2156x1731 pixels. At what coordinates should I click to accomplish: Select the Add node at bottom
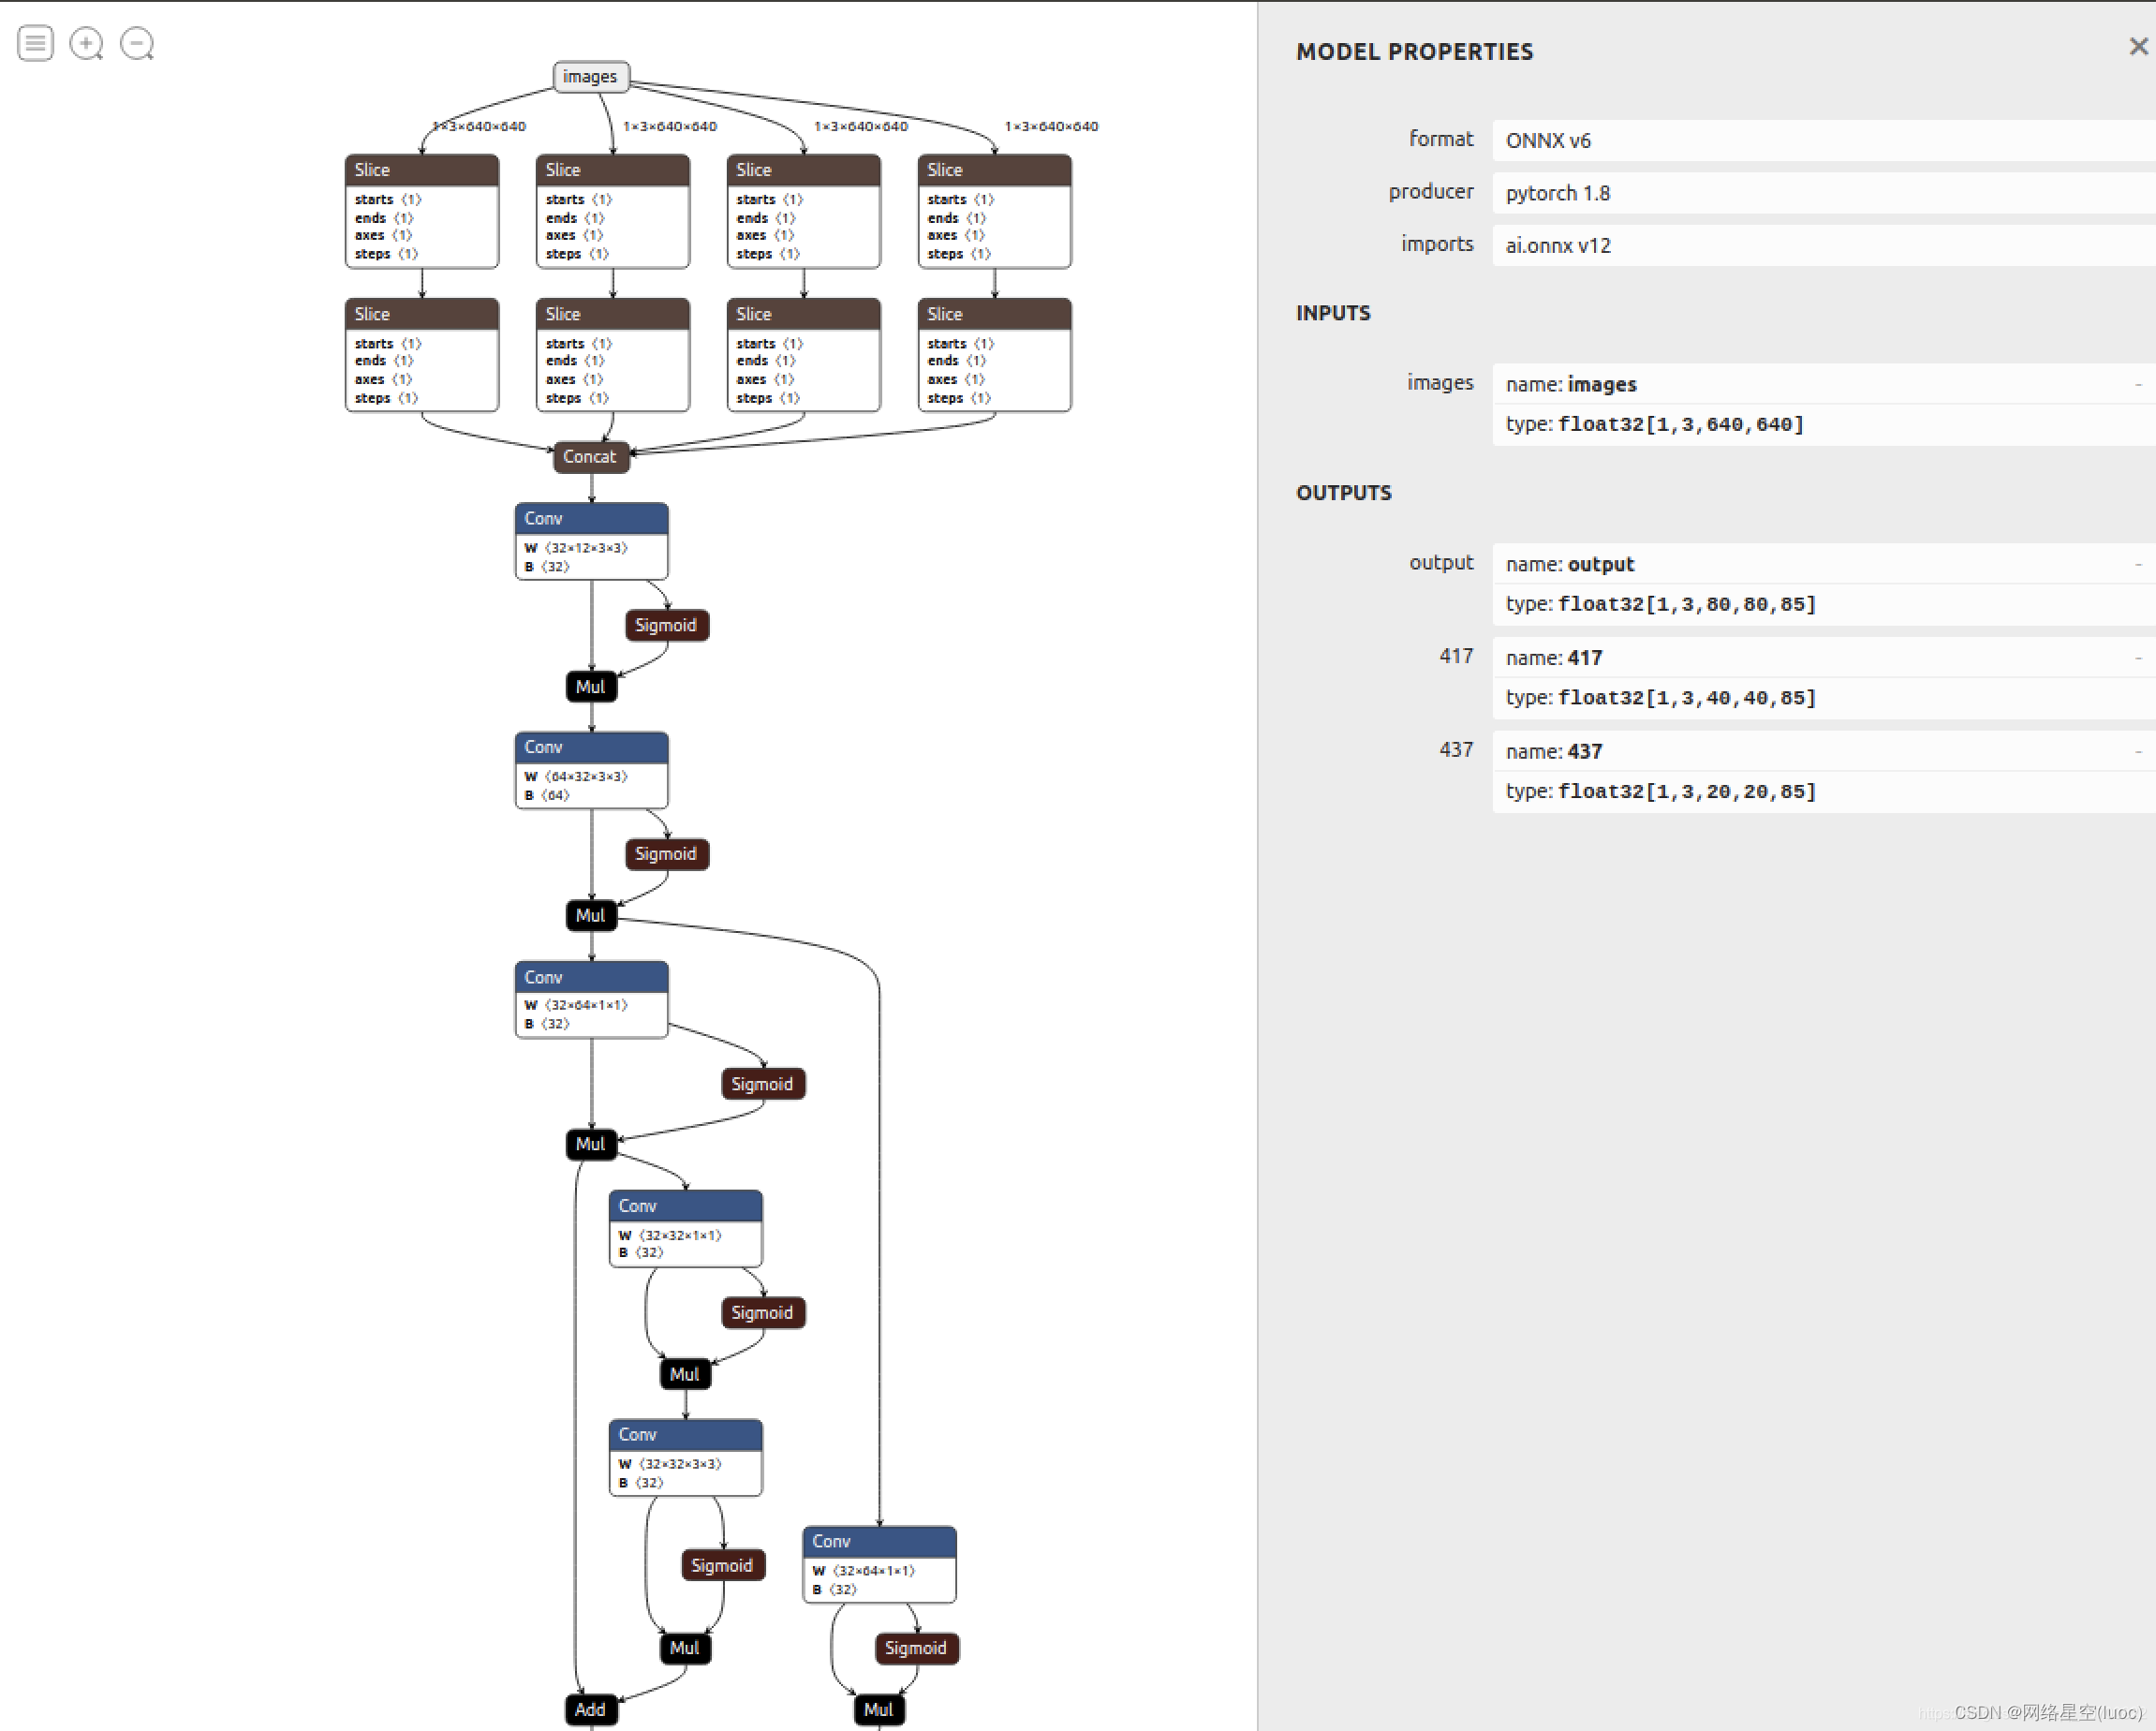590,1709
